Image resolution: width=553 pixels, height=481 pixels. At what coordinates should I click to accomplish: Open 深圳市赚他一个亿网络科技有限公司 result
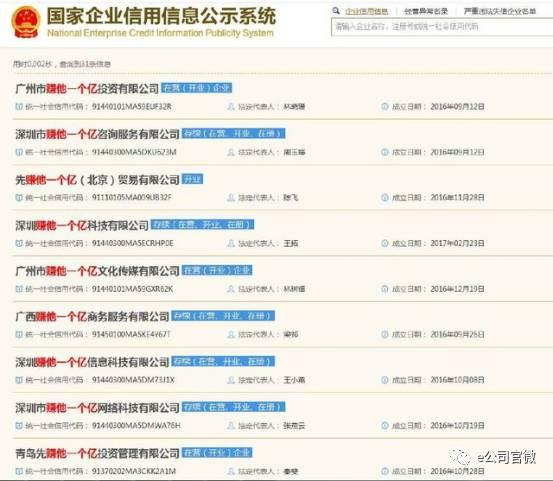97,408
